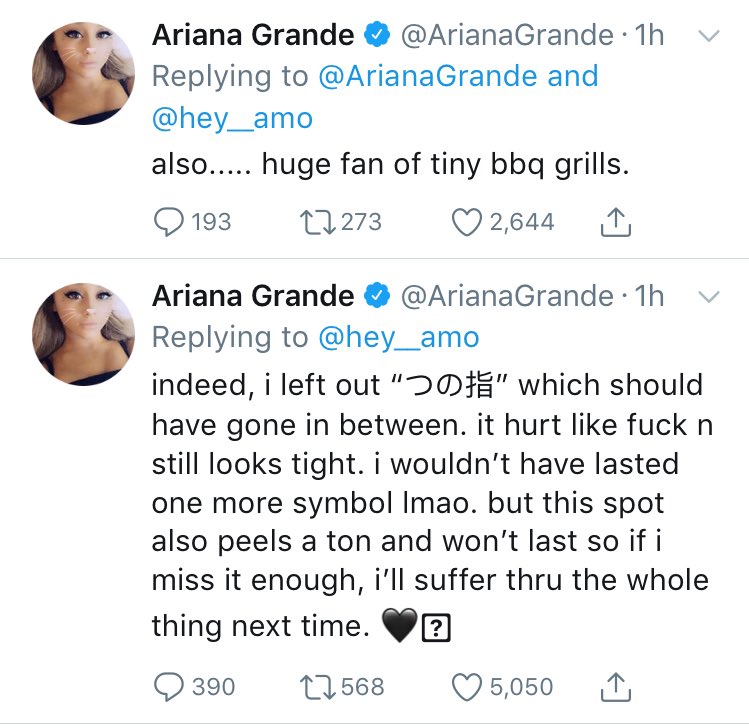Reply to the tiny bbq grills tweet
This screenshot has height=728, width=749.
[168, 221]
